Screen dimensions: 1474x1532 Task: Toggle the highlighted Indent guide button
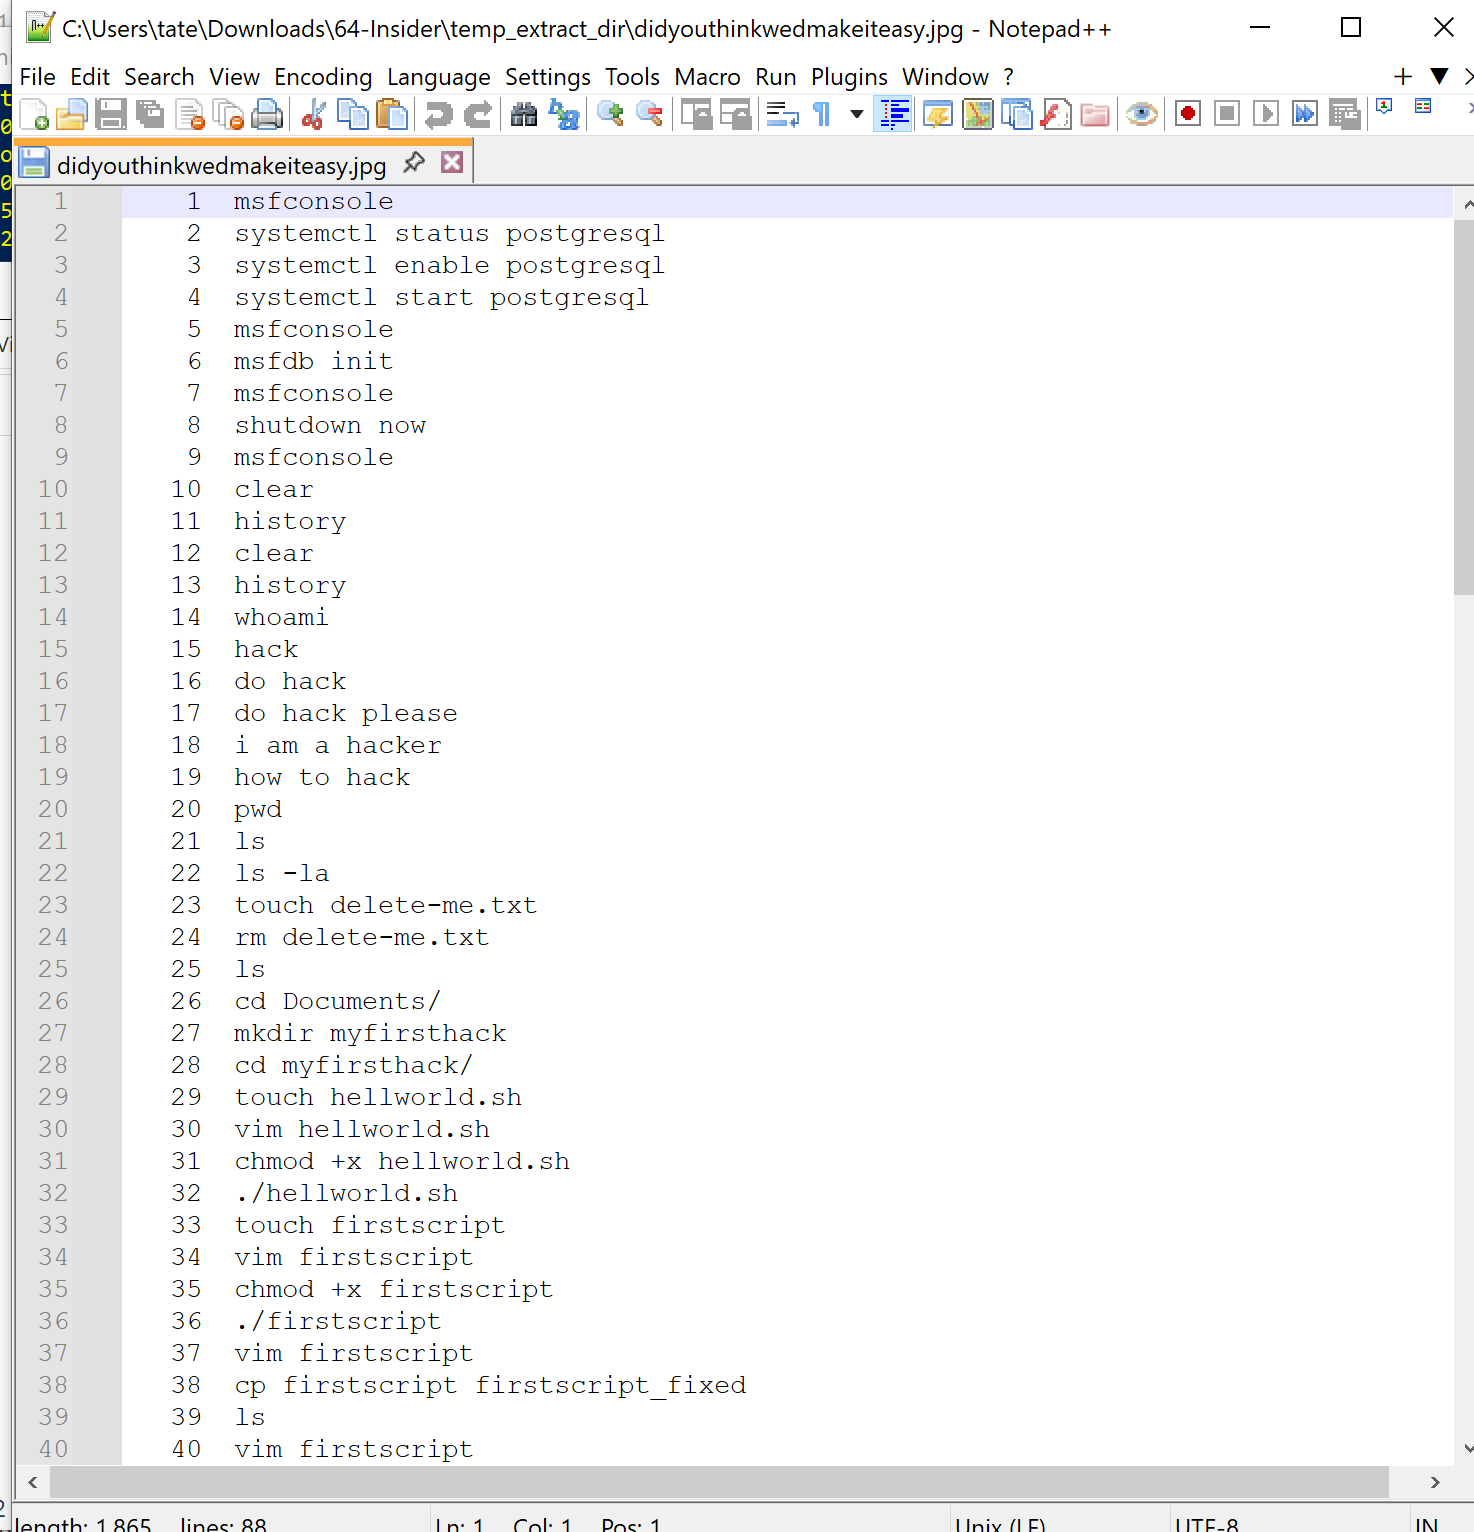pyautogui.click(x=893, y=114)
